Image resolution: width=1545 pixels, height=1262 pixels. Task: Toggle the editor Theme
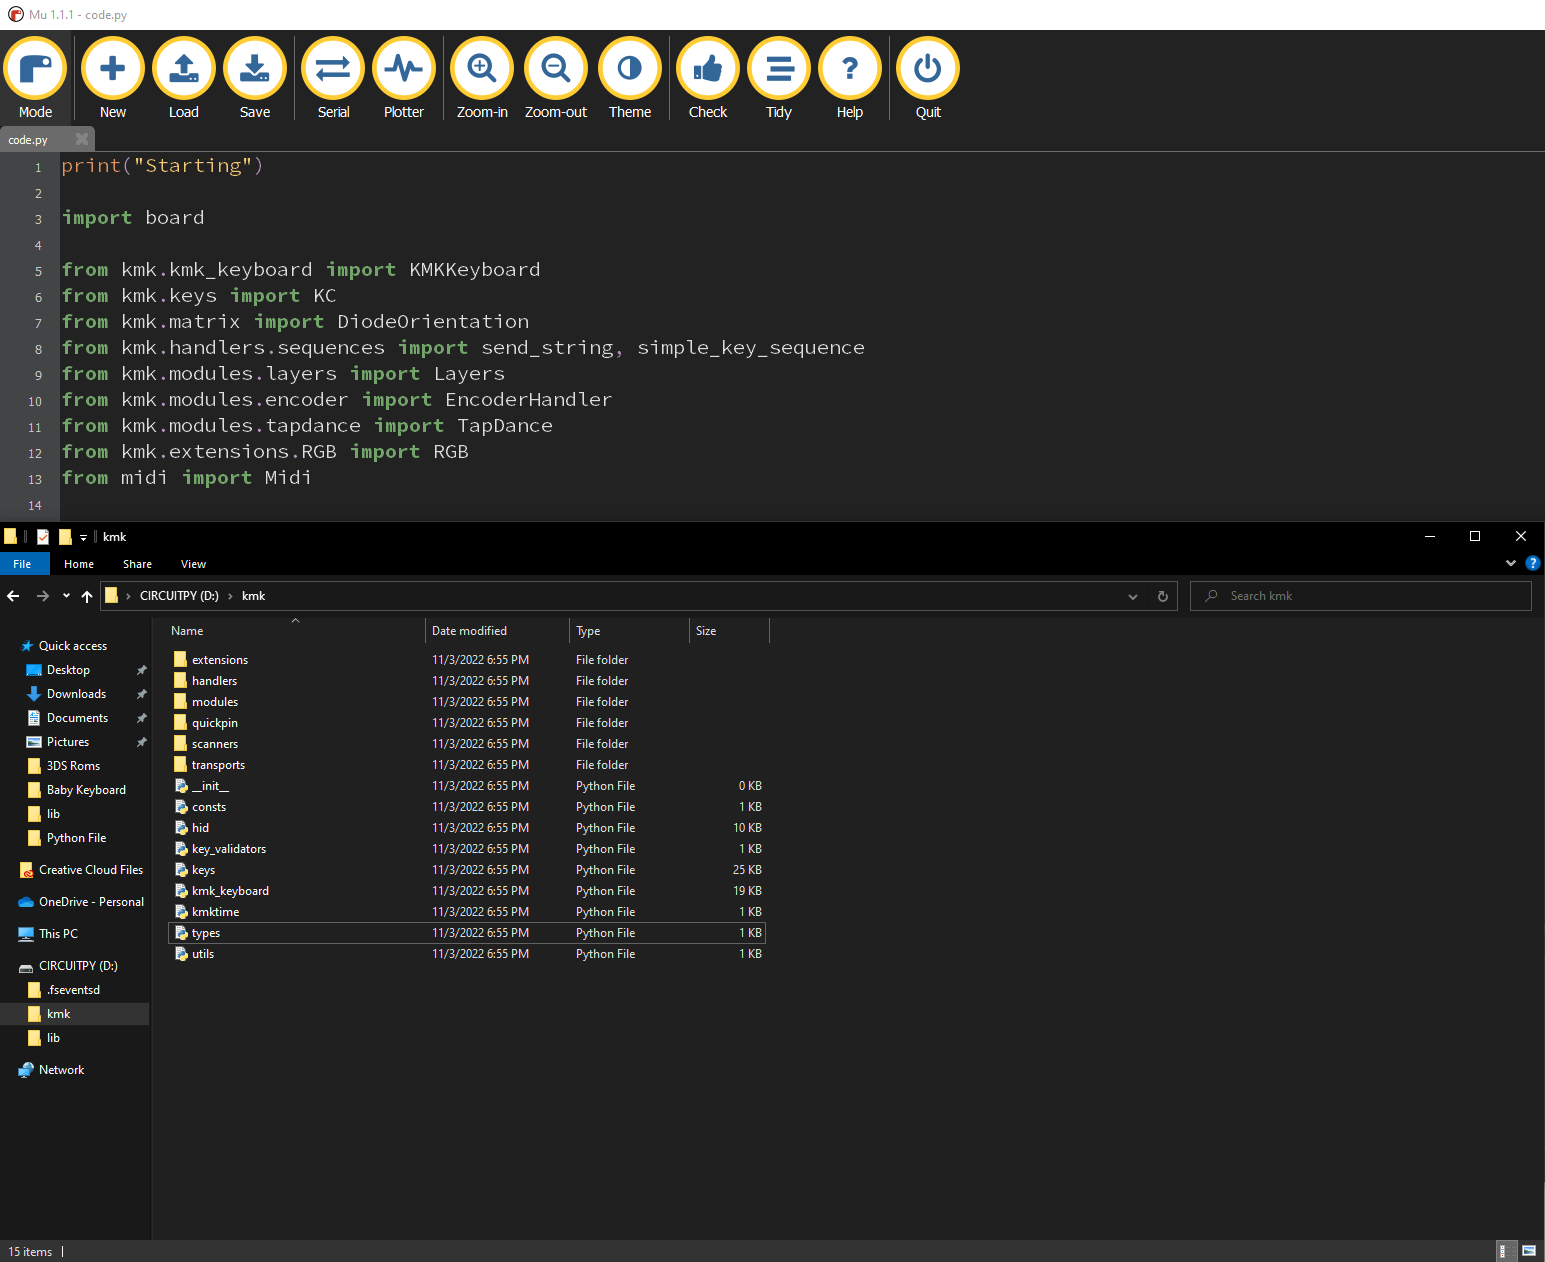click(x=630, y=69)
